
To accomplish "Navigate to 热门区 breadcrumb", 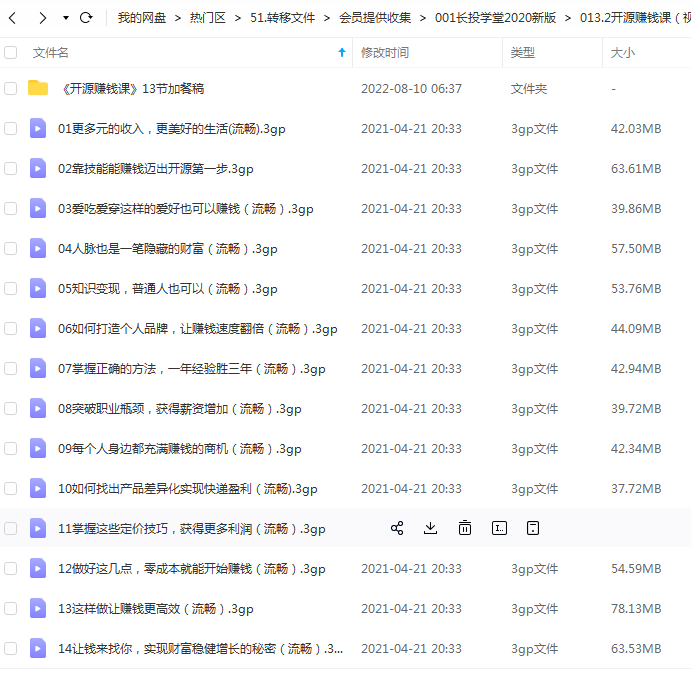I will pos(208,18).
